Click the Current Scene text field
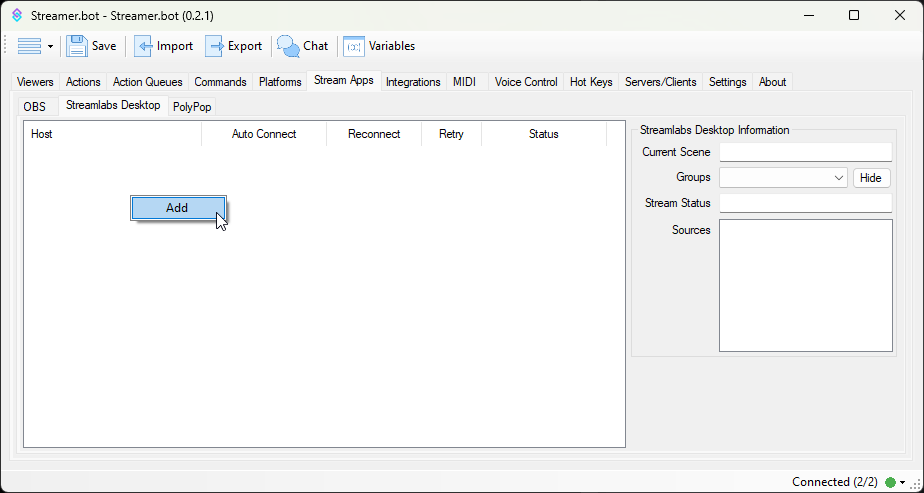The width and height of the screenshot is (924, 493). [x=805, y=152]
